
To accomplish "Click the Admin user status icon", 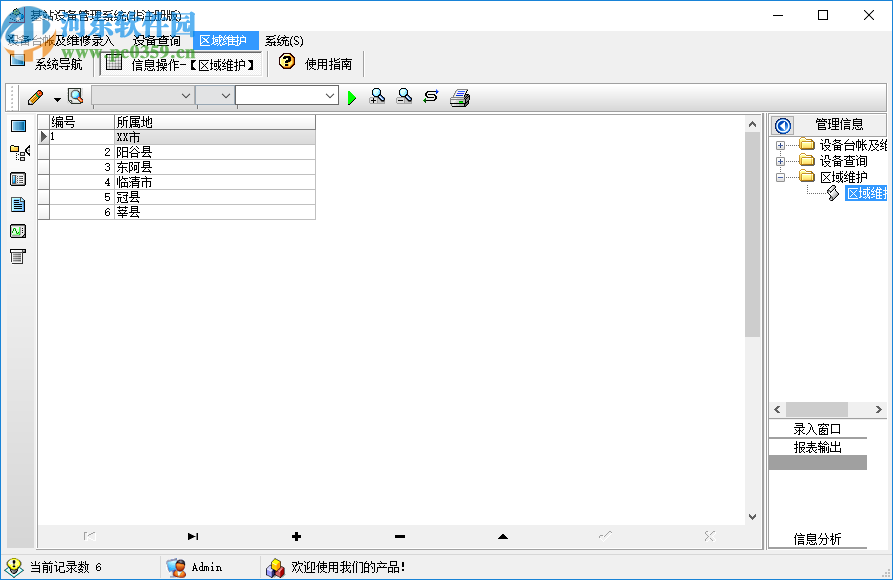I will click(x=176, y=567).
